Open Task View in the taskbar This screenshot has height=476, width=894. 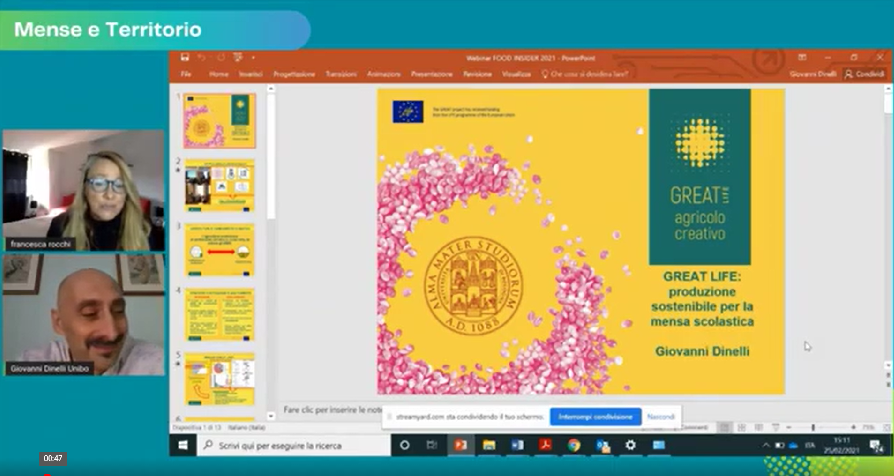(432, 445)
